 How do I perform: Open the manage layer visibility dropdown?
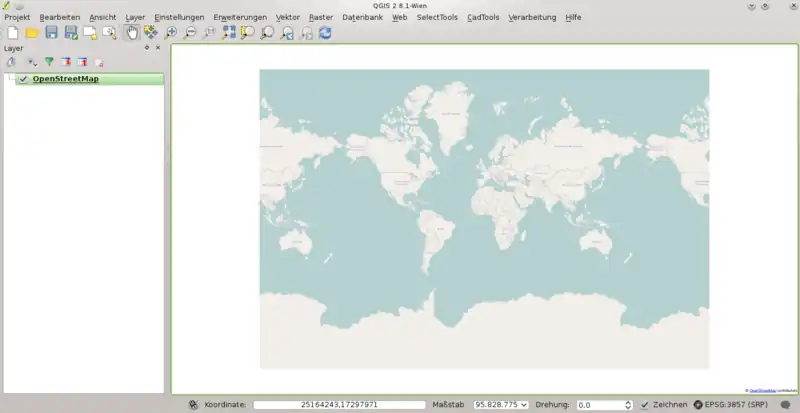point(32,62)
